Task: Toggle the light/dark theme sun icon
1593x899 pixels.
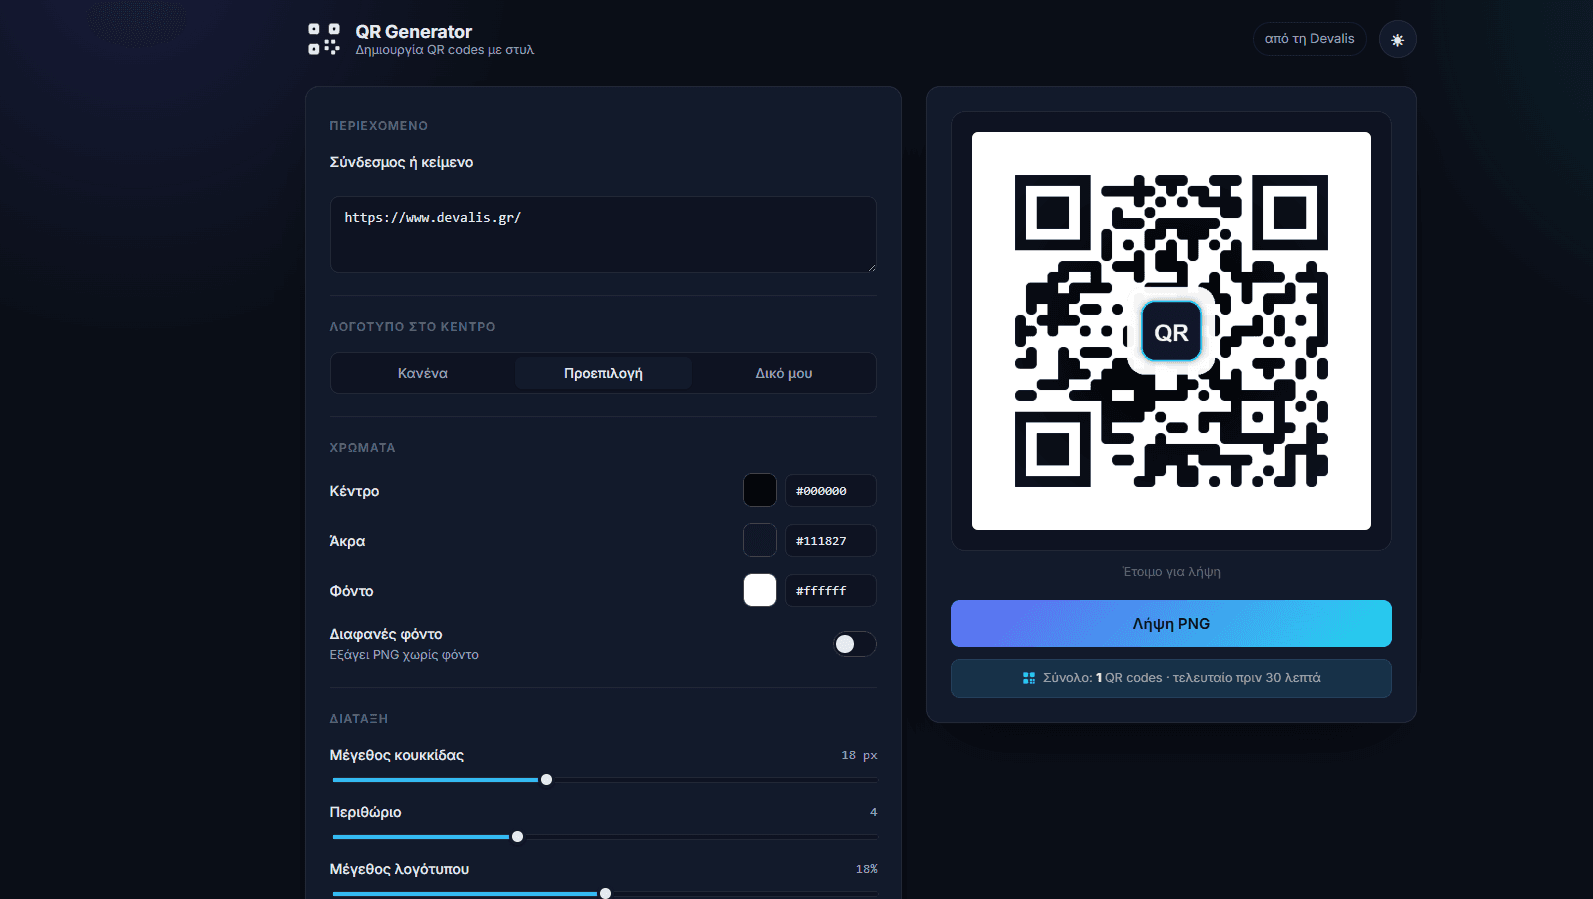Action: pos(1397,39)
